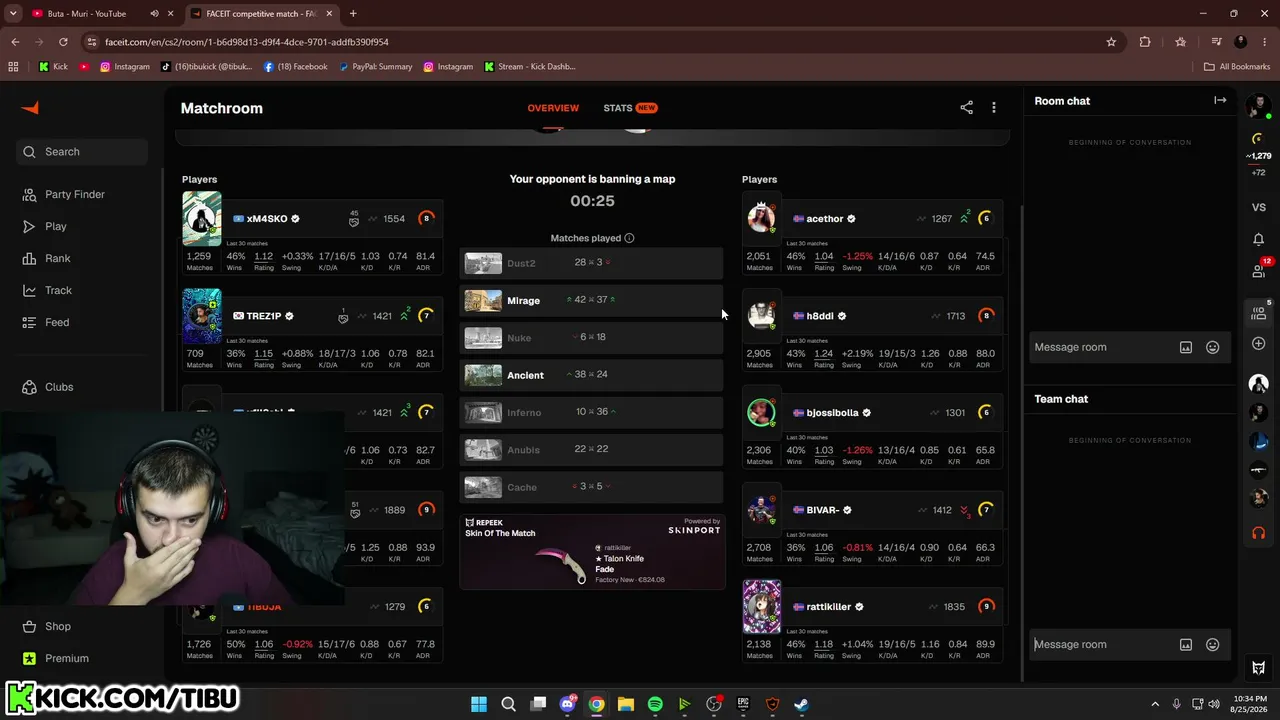Open player xM4SKO's profile name
The width and height of the screenshot is (1280, 720).
(x=267, y=219)
